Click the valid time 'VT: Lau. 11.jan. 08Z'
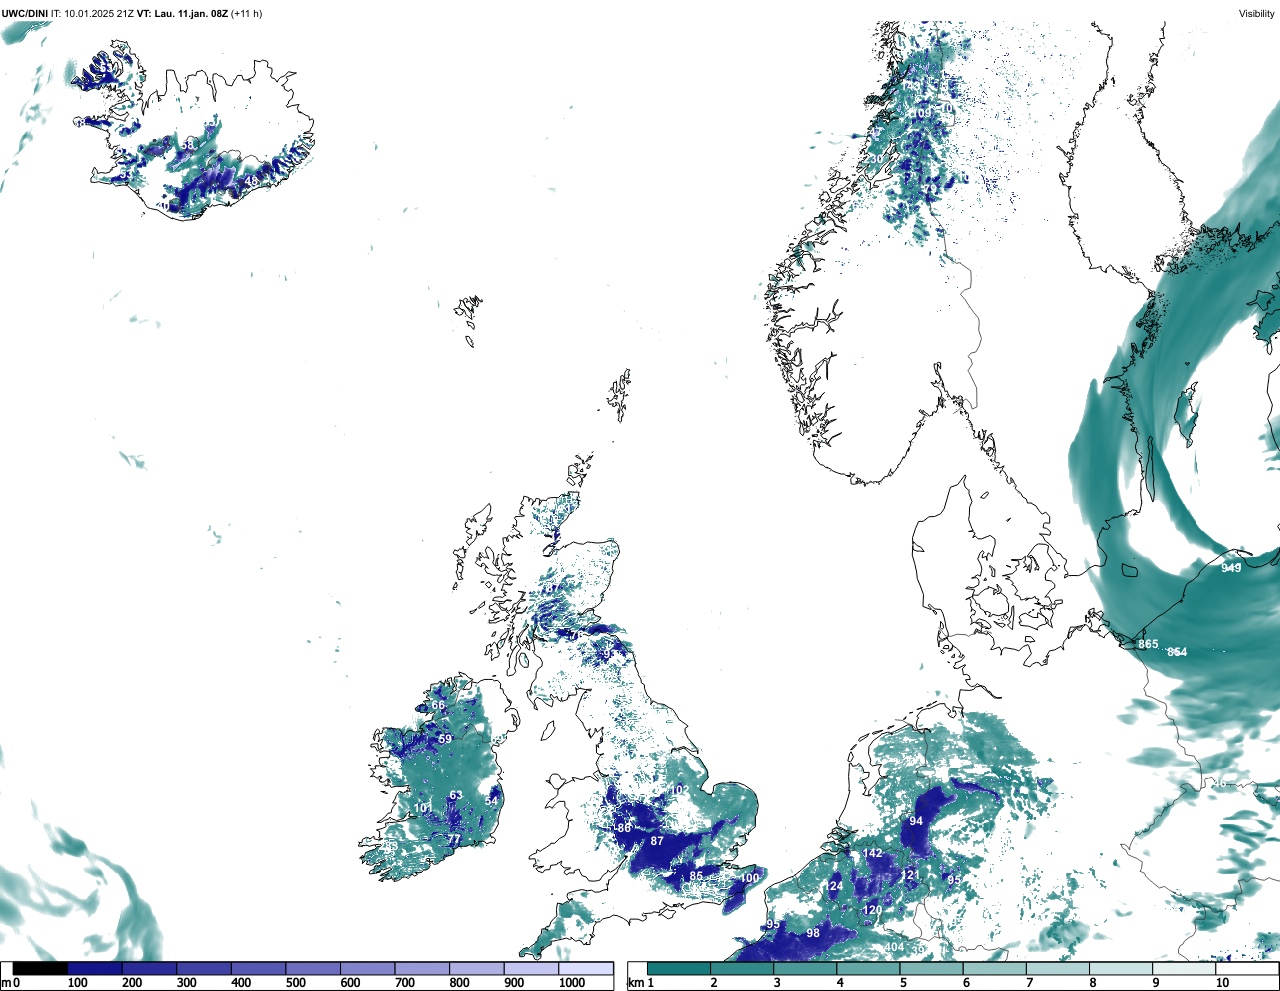 coord(183,14)
